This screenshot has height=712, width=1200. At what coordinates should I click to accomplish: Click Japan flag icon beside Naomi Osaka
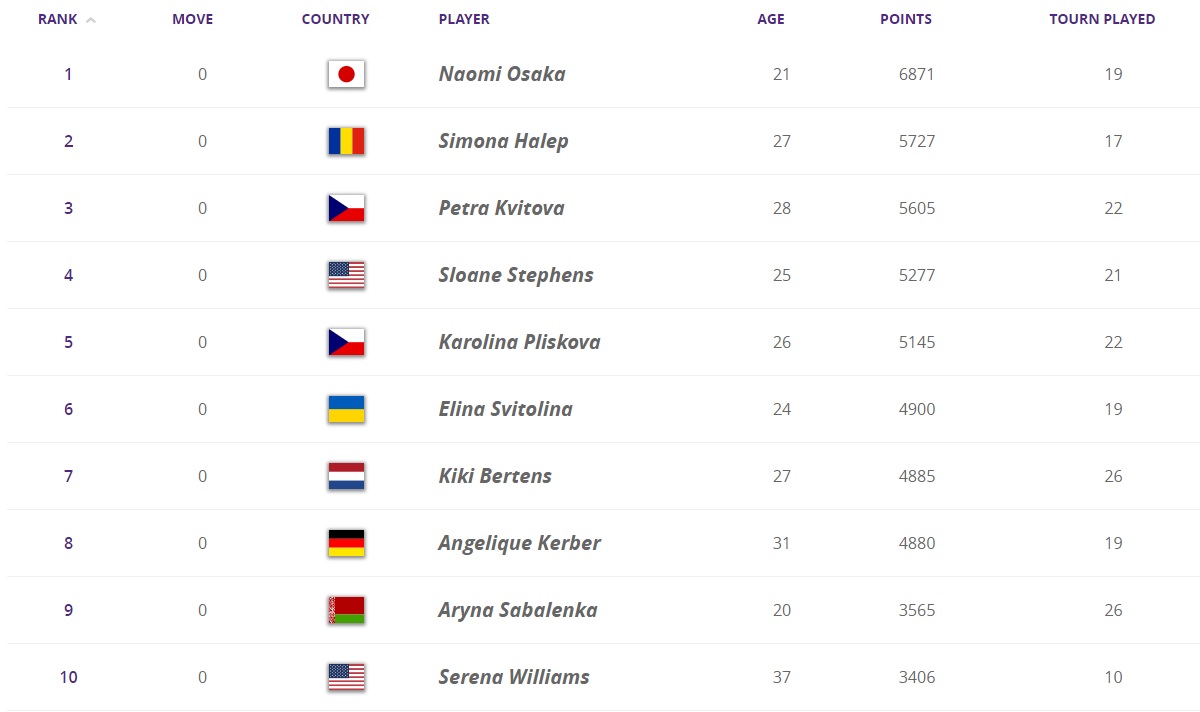click(346, 74)
